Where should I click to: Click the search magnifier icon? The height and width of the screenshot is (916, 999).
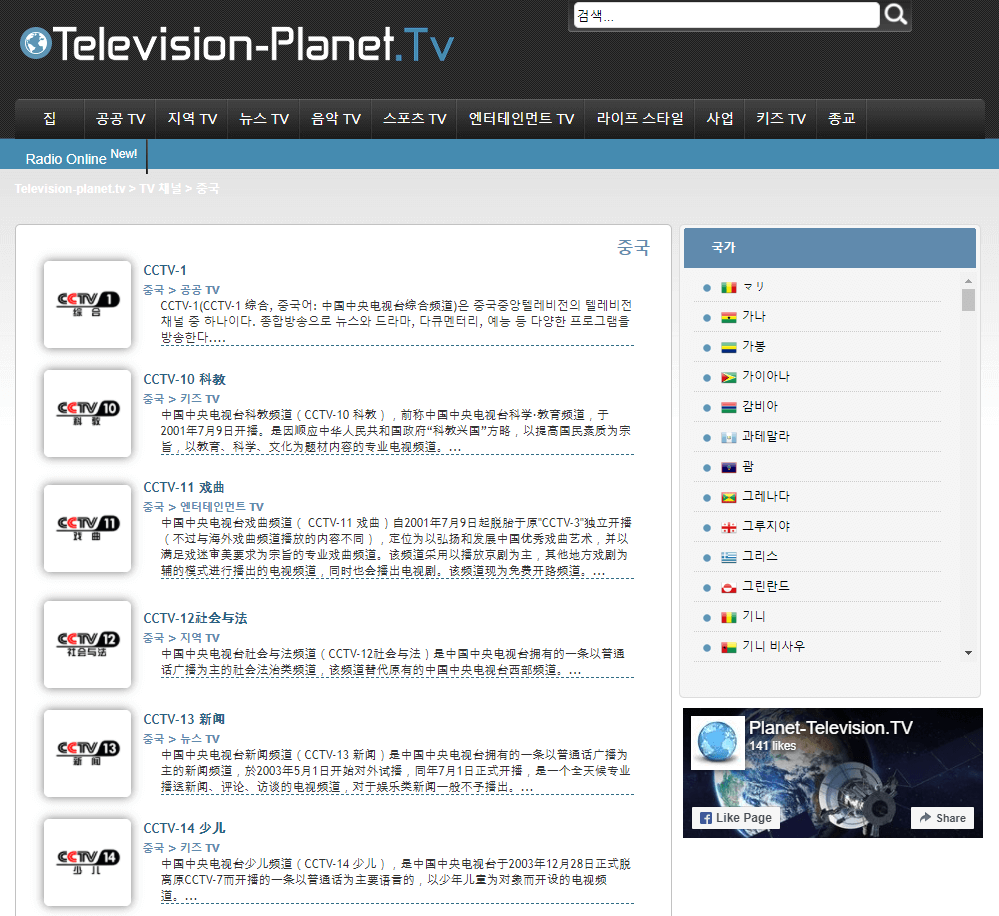click(x=894, y=15)
